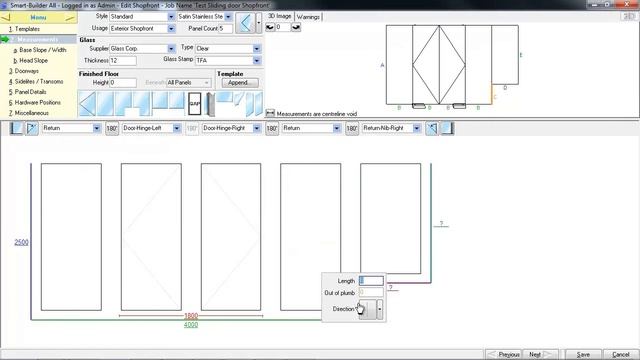This screenshot has width=640, height=360.
Task: Go to Sidelites / Transoms step
Action: coord(36,82)
